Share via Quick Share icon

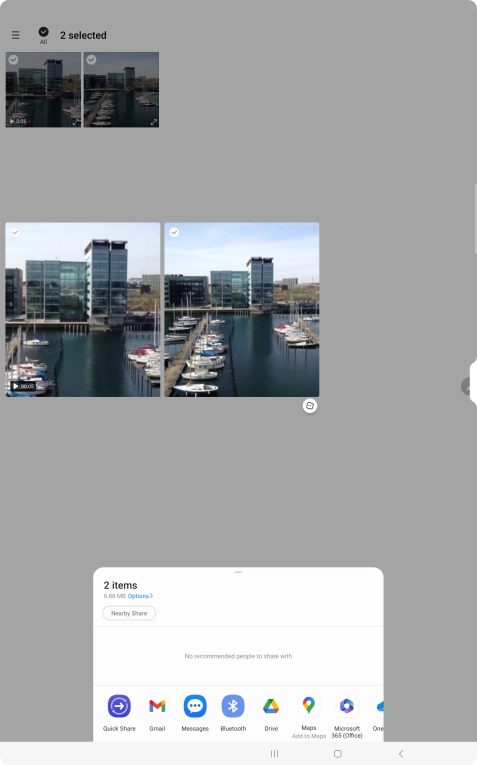pyautogui.click(x=119, y=706)
